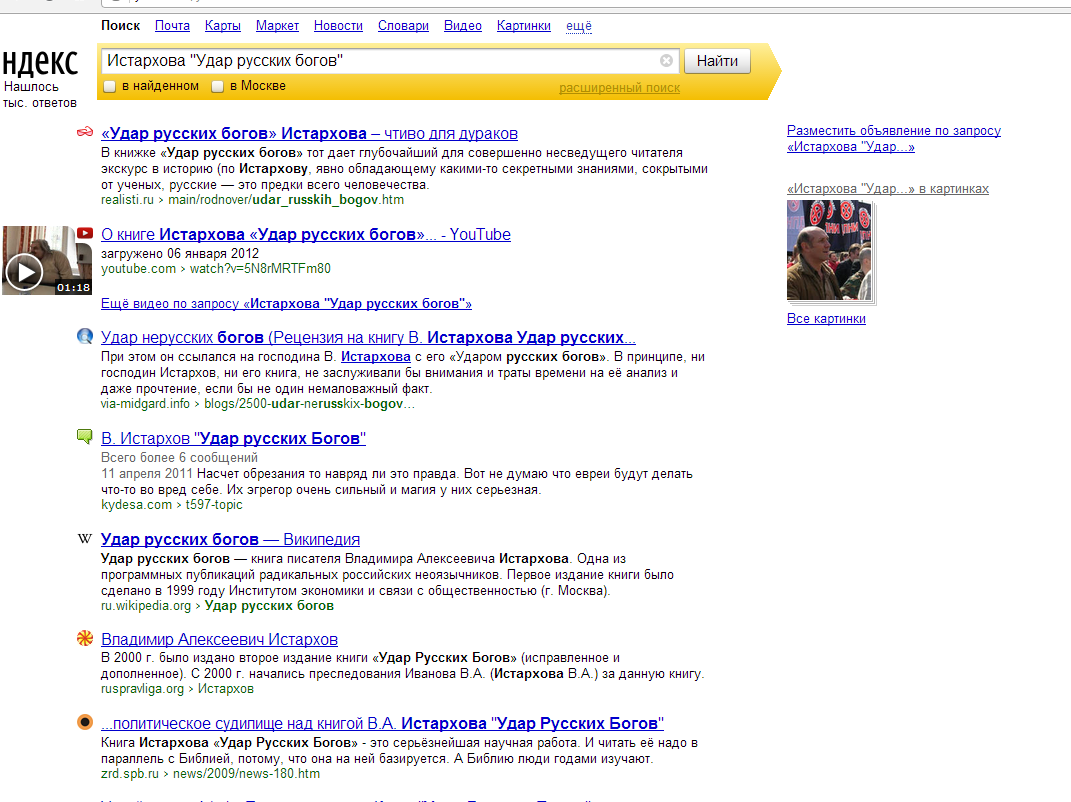Click the kydesa.com forum speech-bubble icon
The image size is (1071, 802).
(x=85, y=437)
